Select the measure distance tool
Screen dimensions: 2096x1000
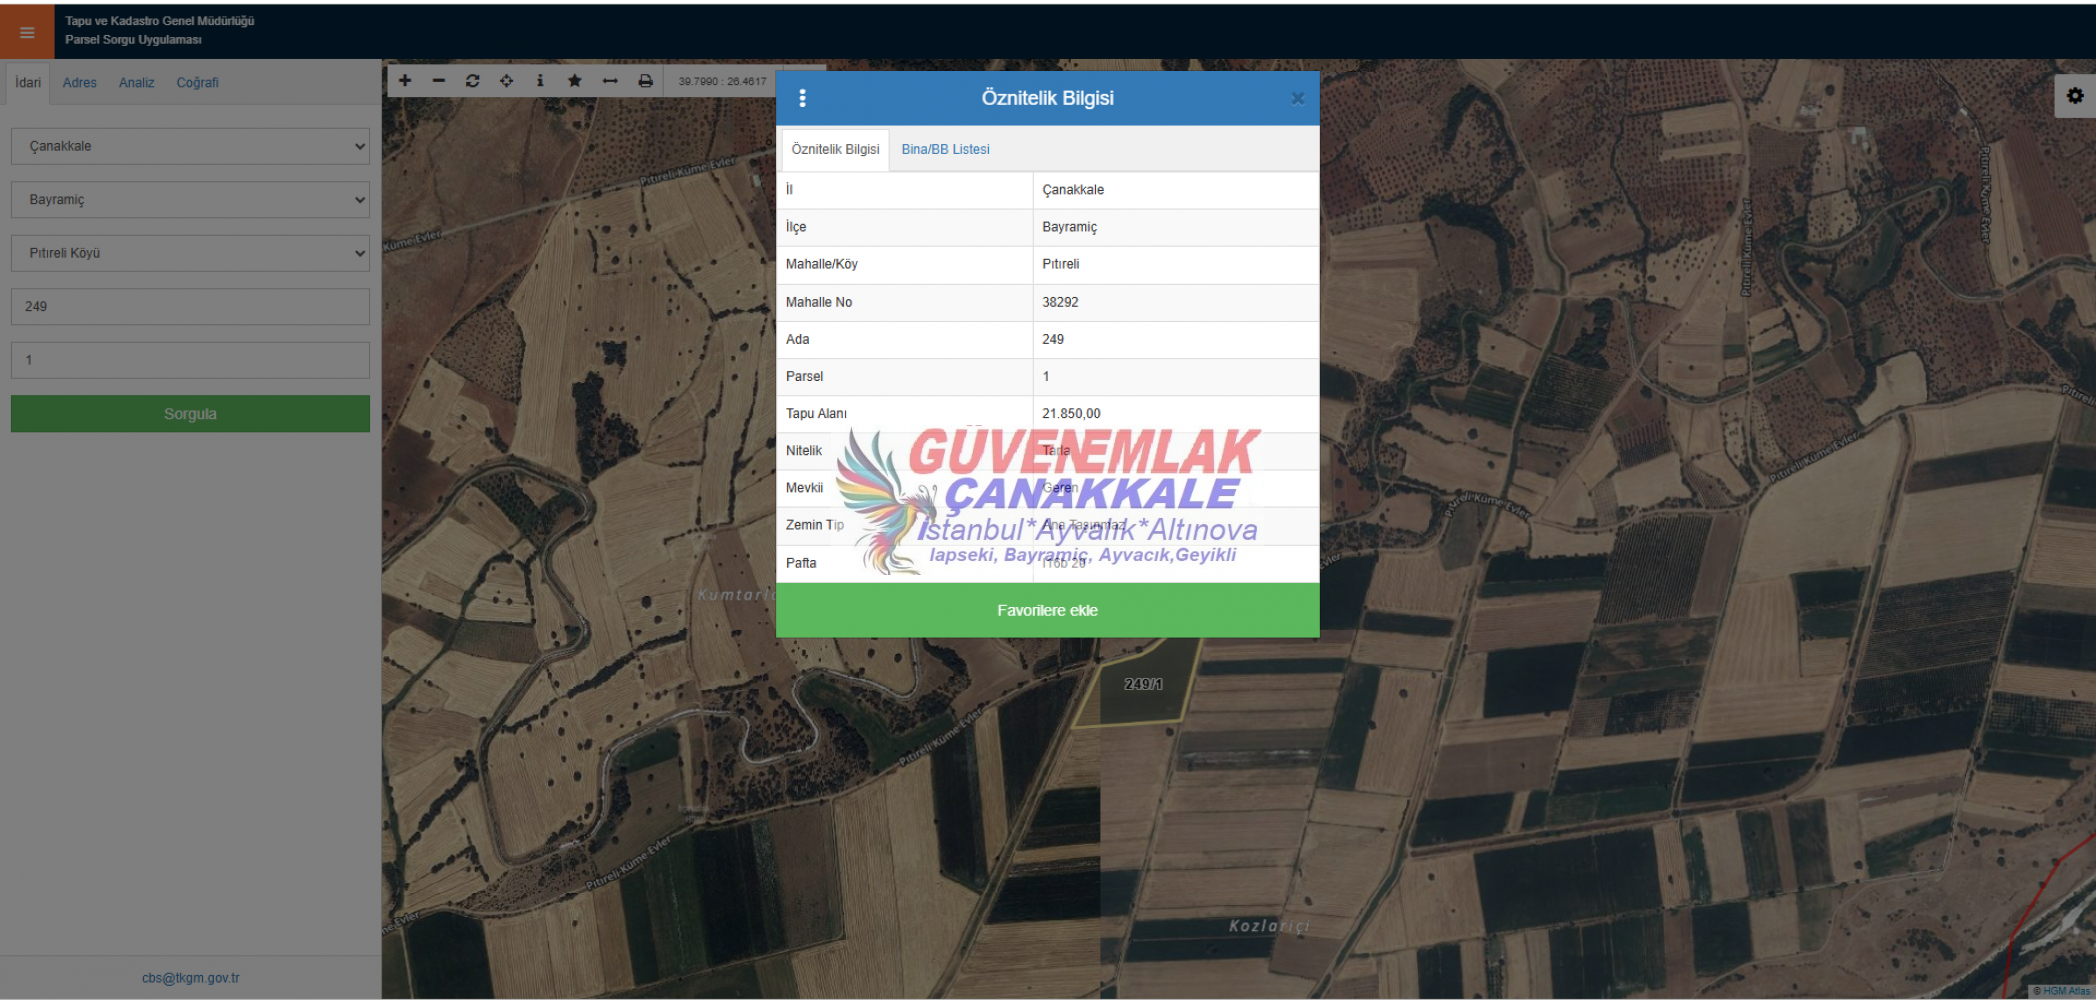pyautogui.click(x=610, y=81)
